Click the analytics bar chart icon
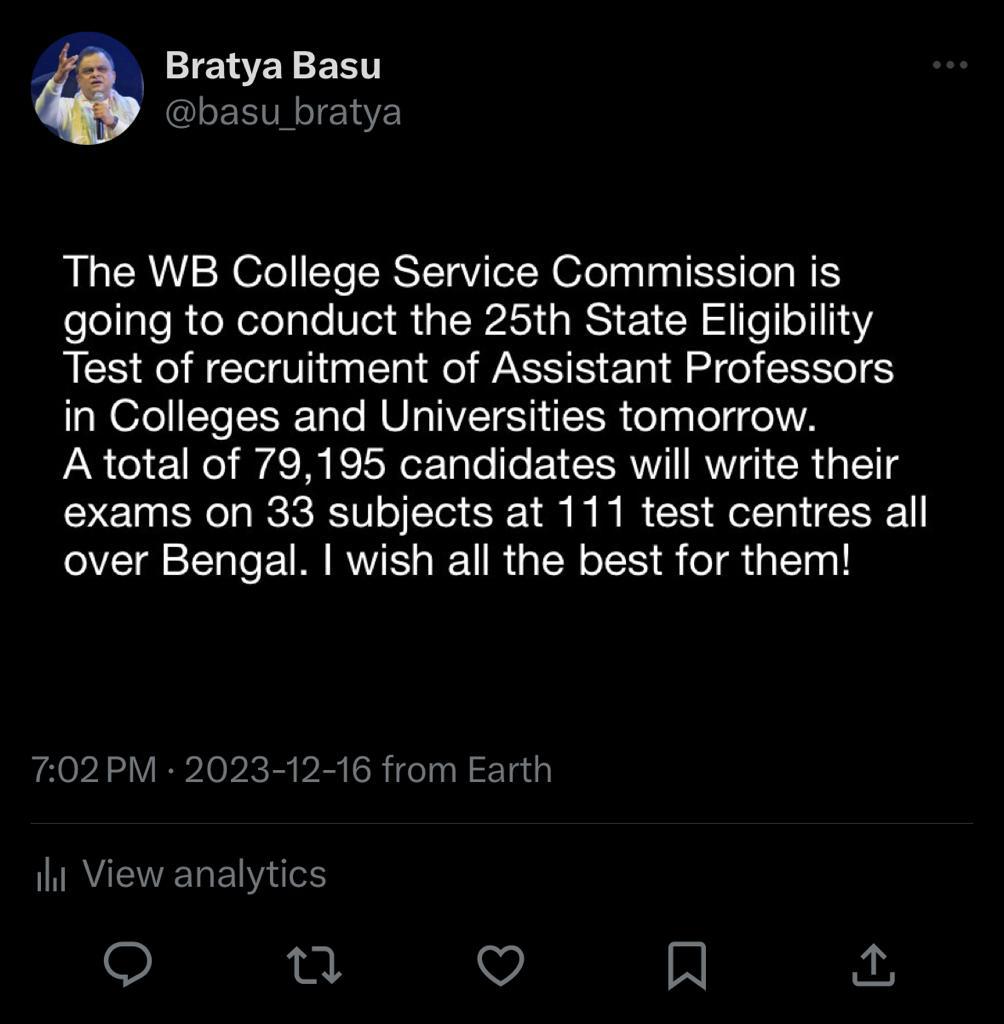1004x1024 pixels. click(x=50, y=875)
